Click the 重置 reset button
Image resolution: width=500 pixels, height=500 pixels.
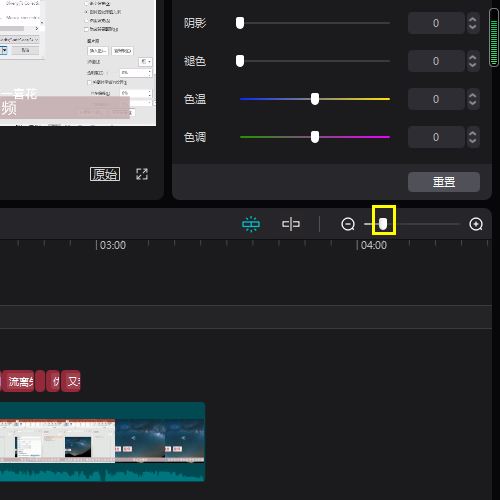coord(444,182)
